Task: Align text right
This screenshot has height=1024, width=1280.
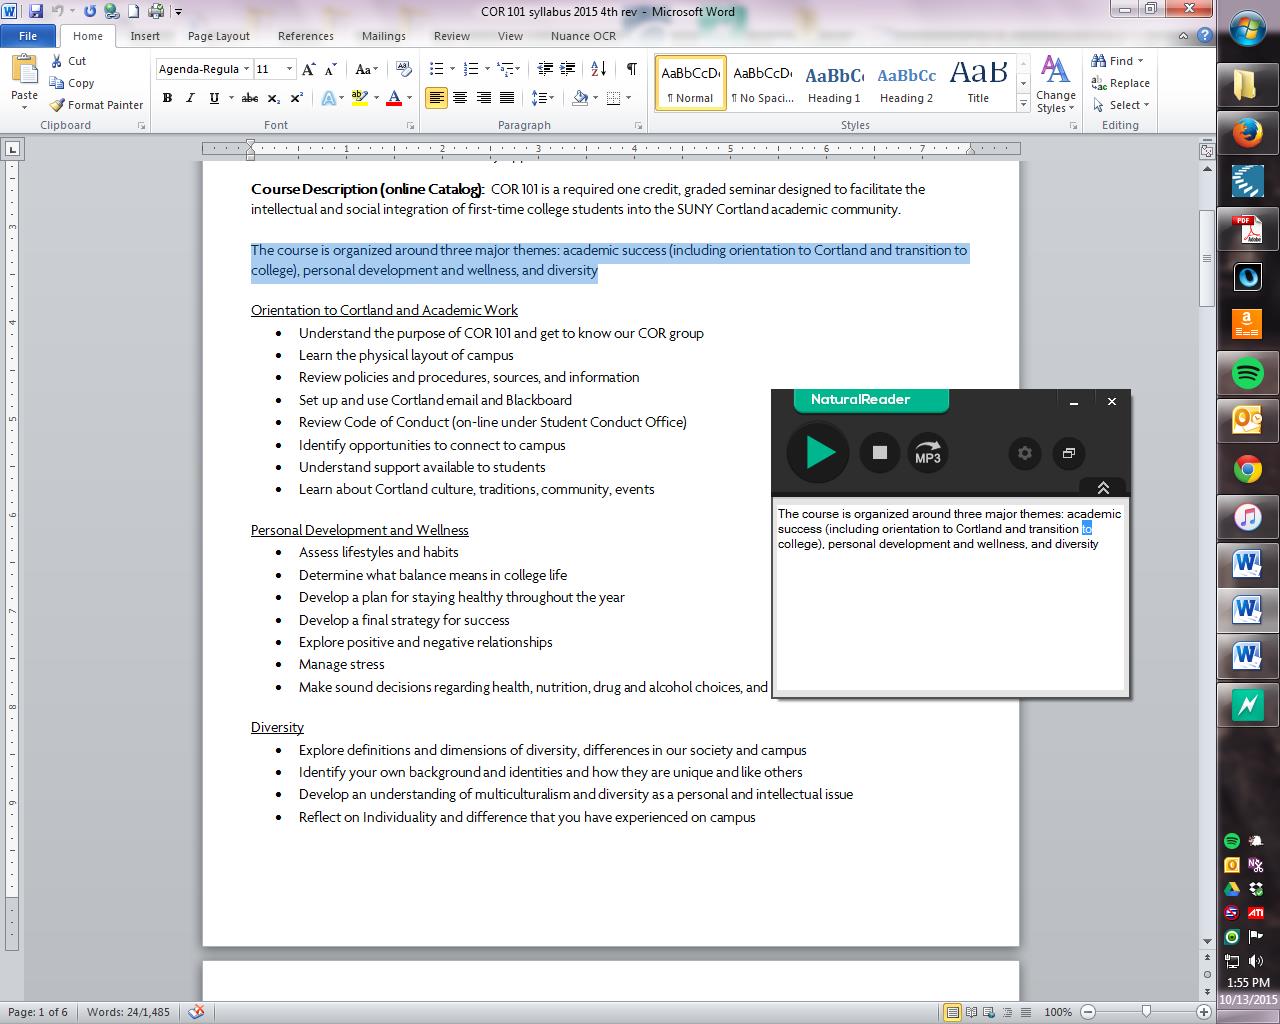Action: [484, 98]
